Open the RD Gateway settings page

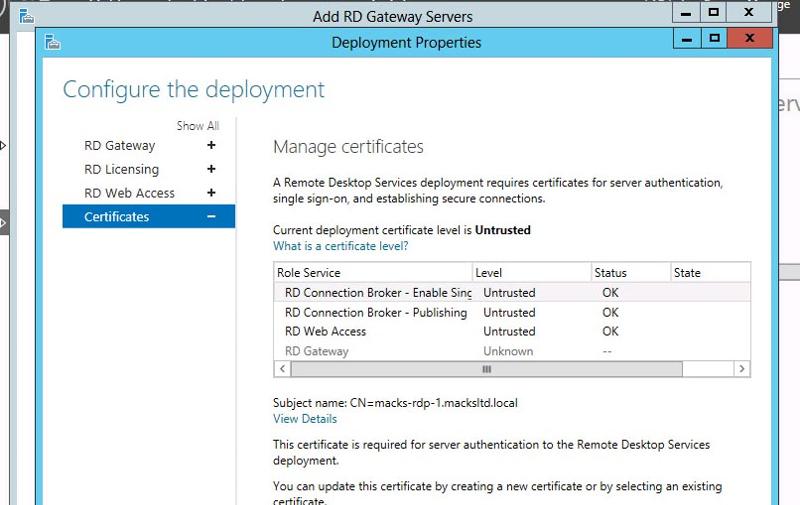tap(119, 145)
